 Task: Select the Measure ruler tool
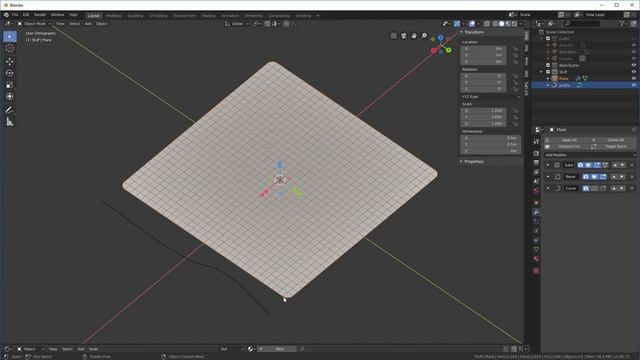click(10, 122)
